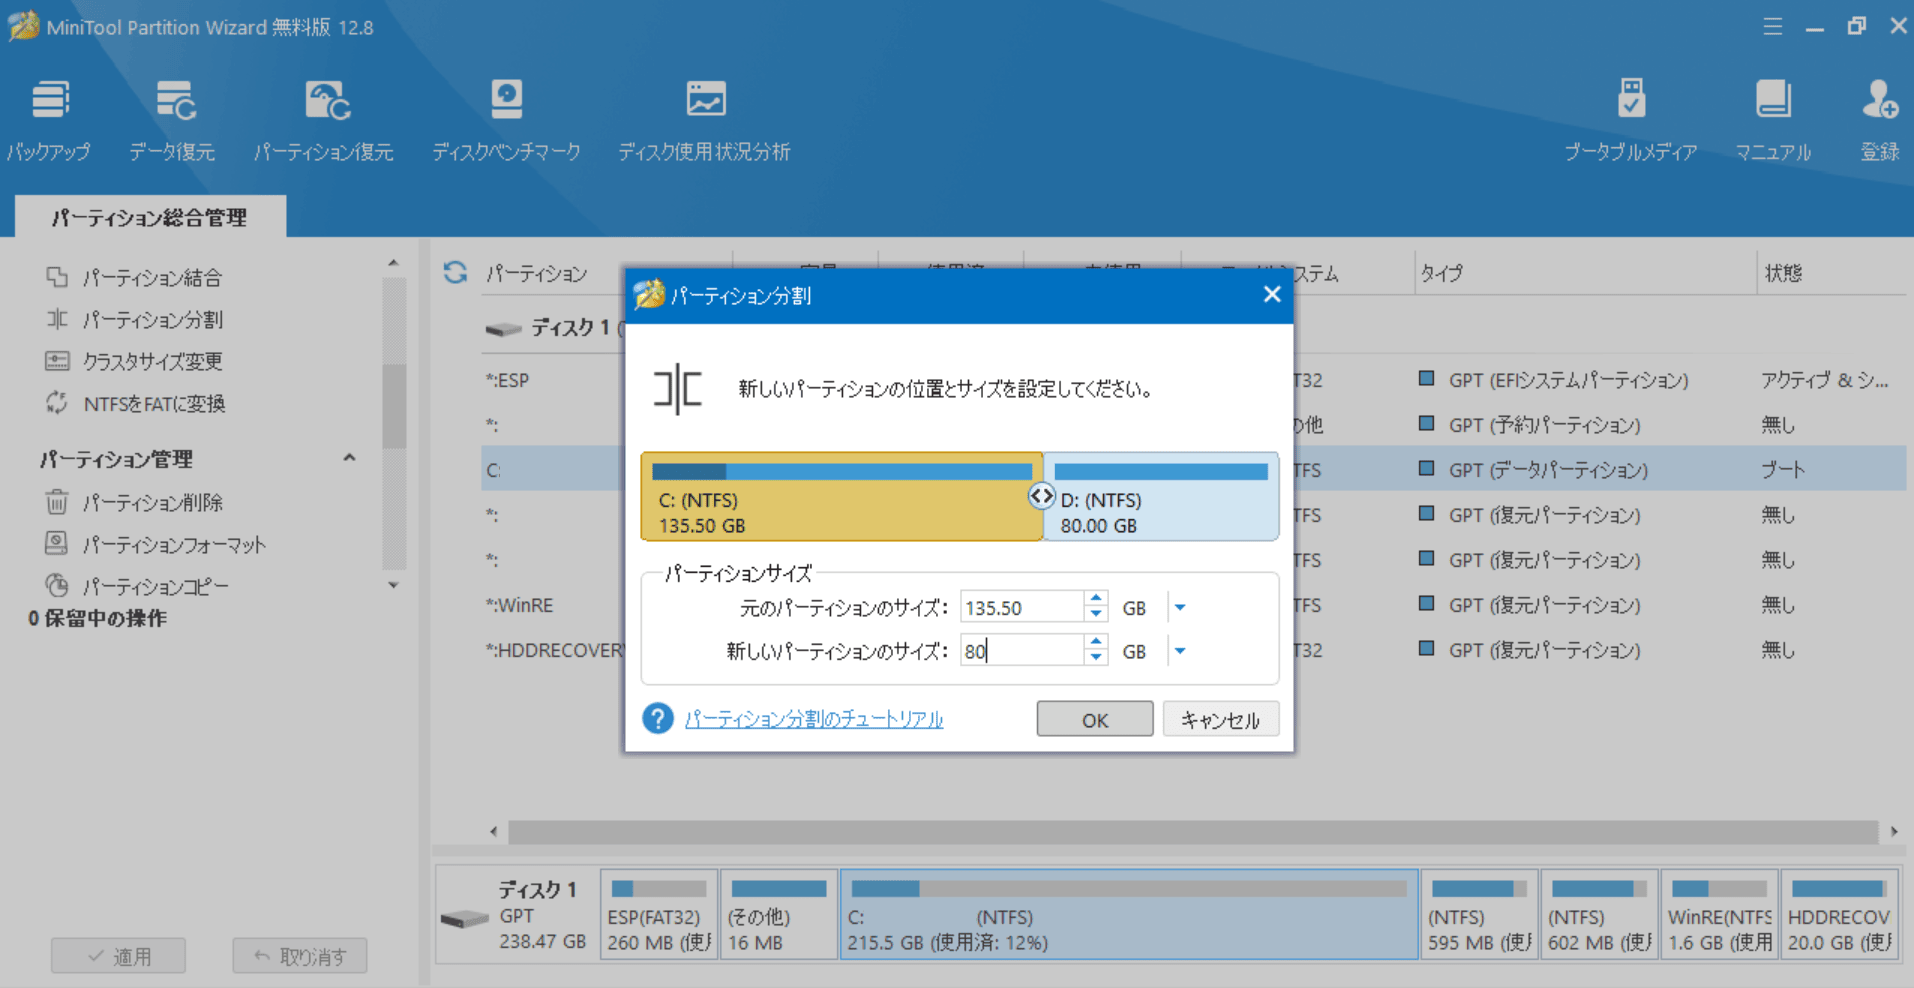This screenshot has width=1914, height=988.
Task: Open the マニュアル manual
Action: [x=1773, y=121]
